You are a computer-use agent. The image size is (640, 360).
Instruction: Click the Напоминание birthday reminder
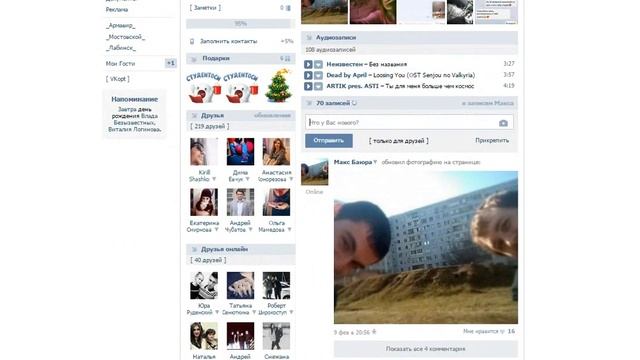click(x=135, y=114)
